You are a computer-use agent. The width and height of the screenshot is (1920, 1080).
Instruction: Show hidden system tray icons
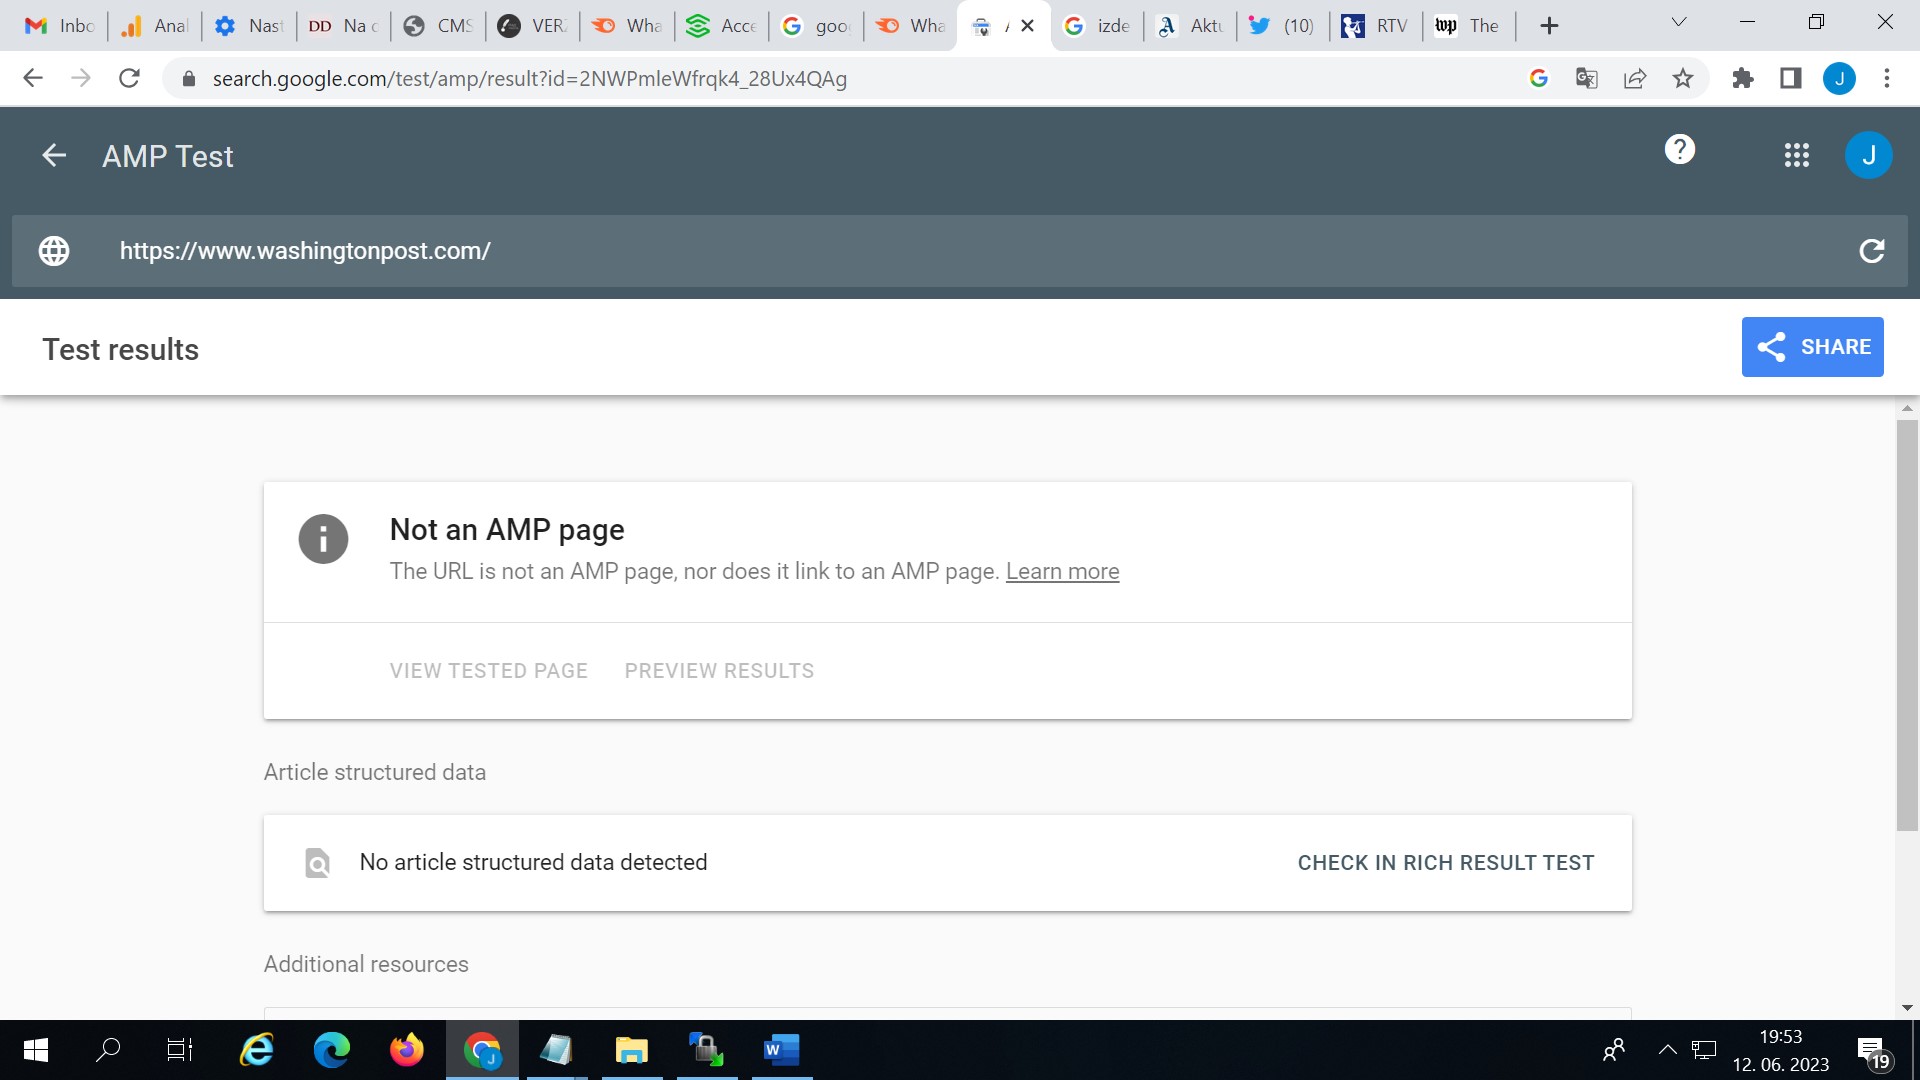(1667, 1050)
